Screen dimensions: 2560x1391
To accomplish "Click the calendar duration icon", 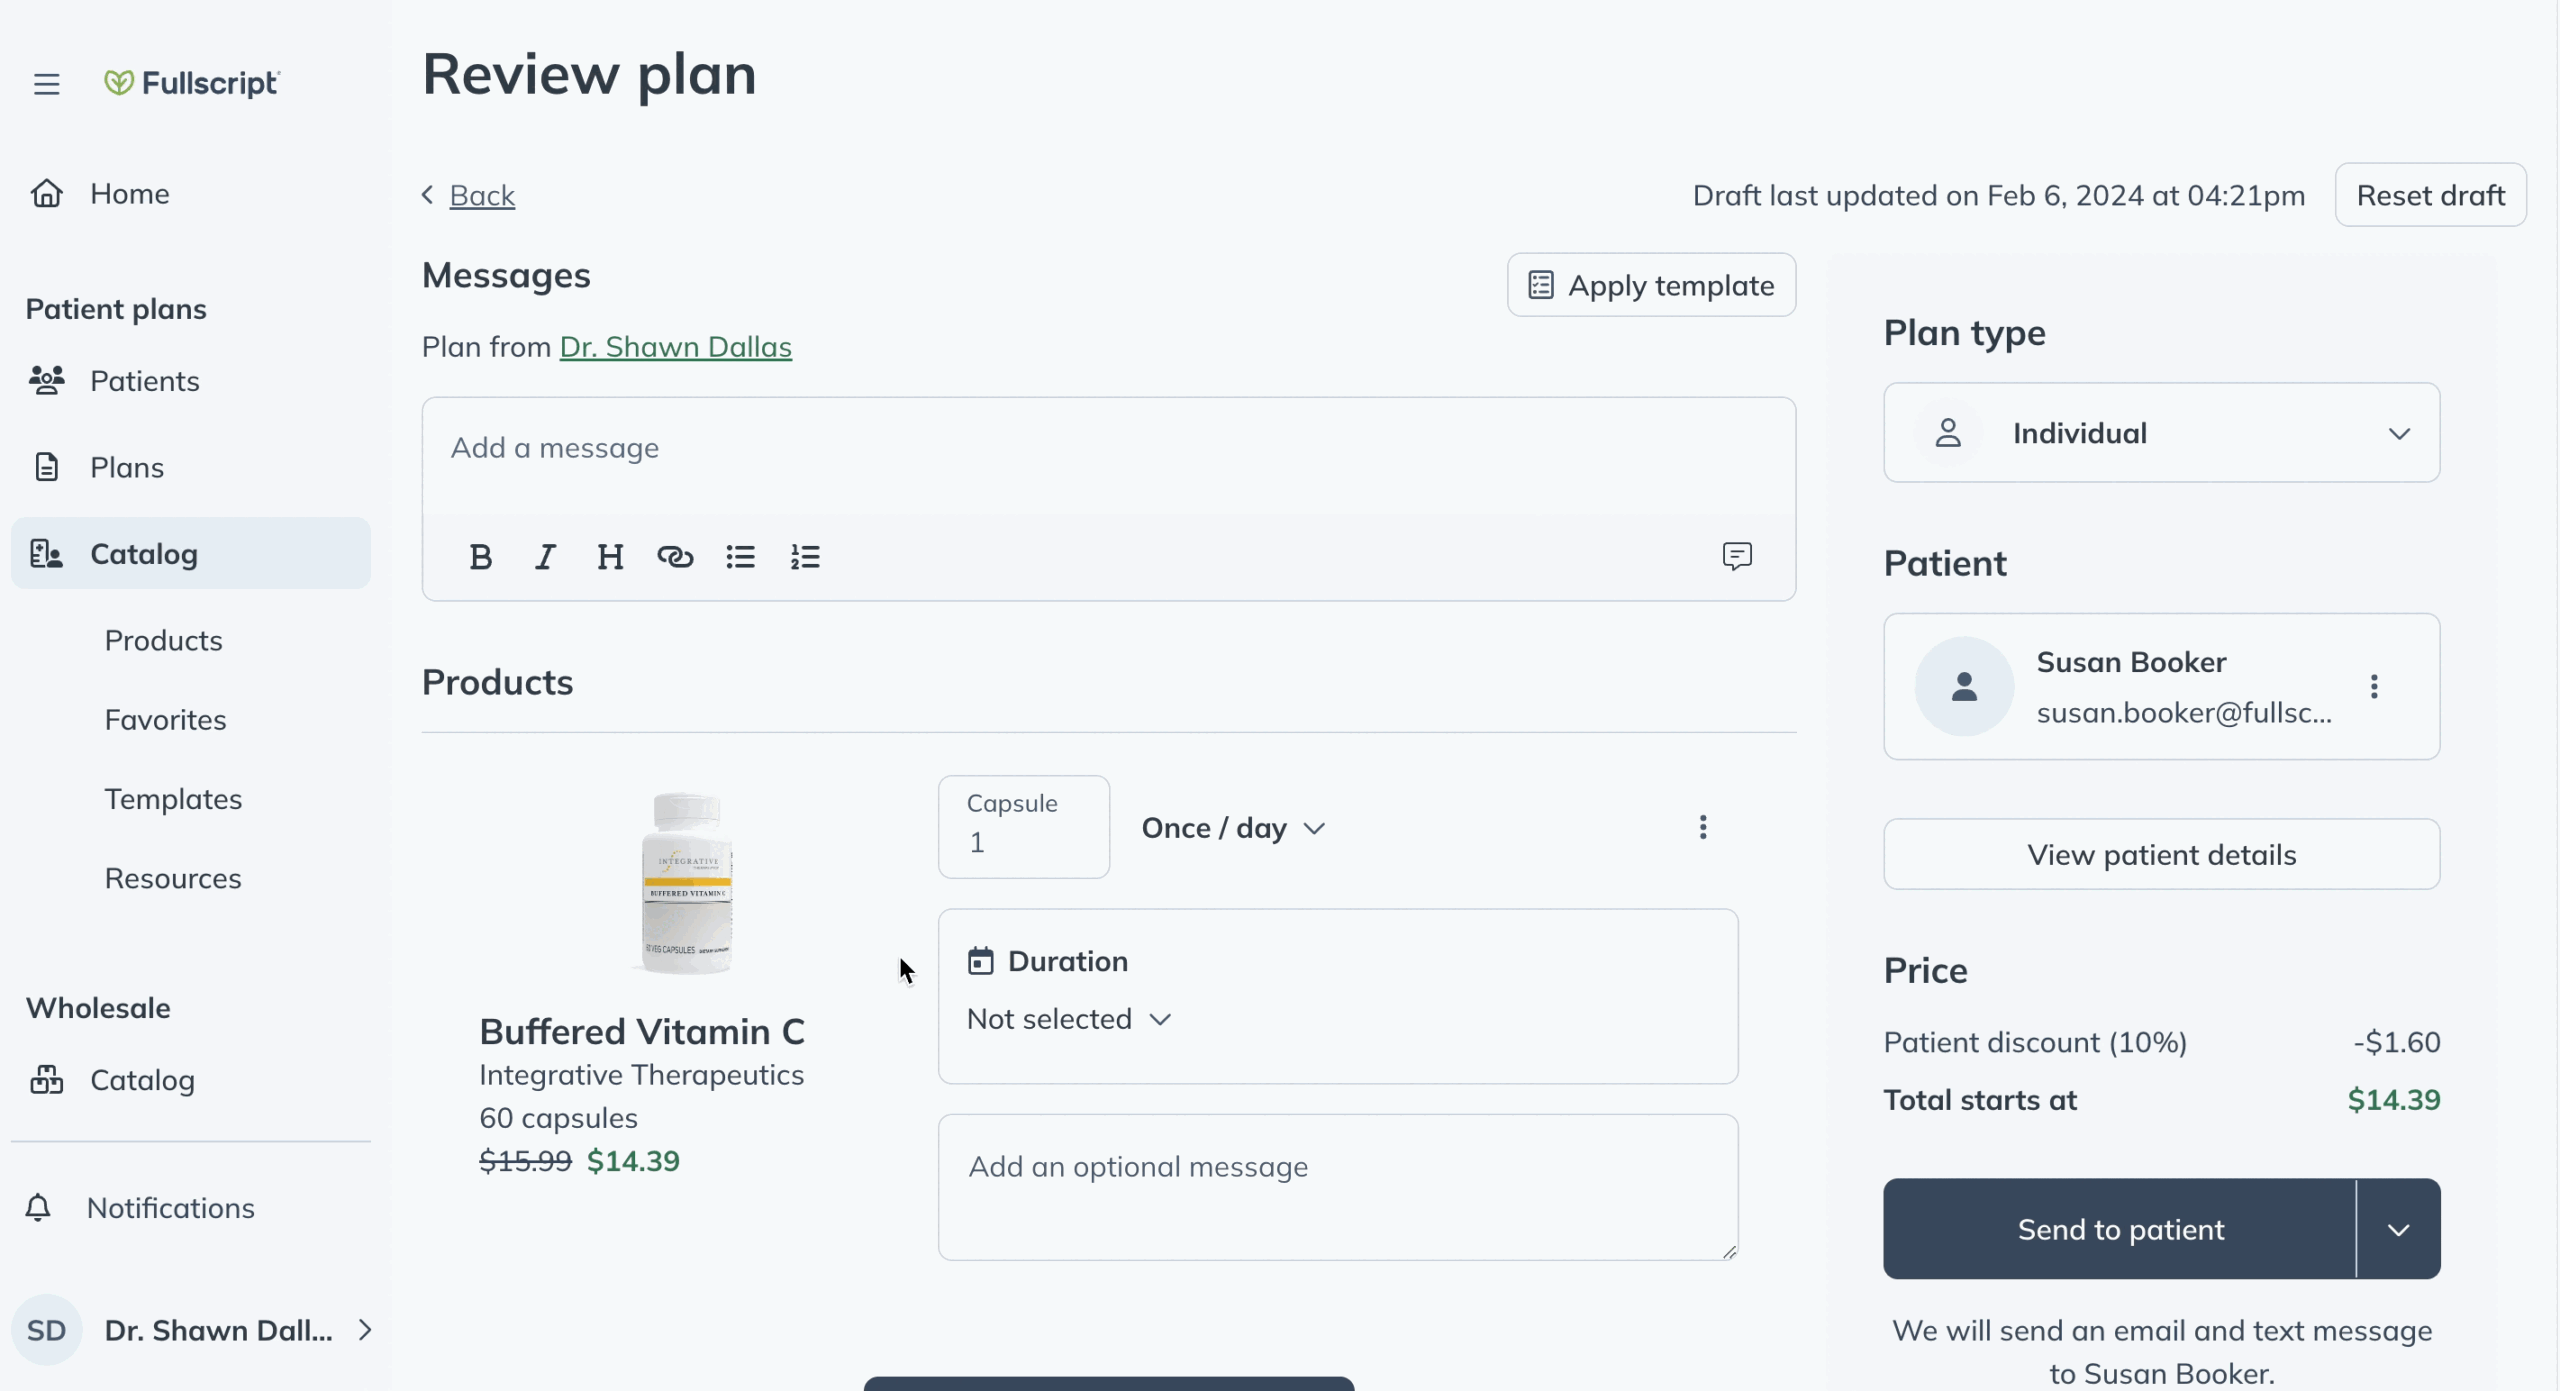I will pyautogui.click(x=979, y=959).
